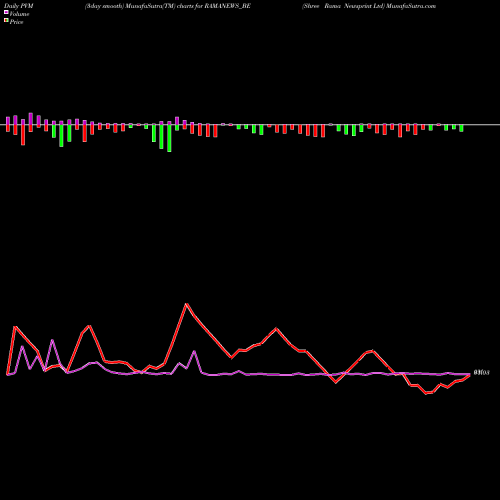Click the magenta Volume legend swatch
500x500 pixels.
coord(6,12)
